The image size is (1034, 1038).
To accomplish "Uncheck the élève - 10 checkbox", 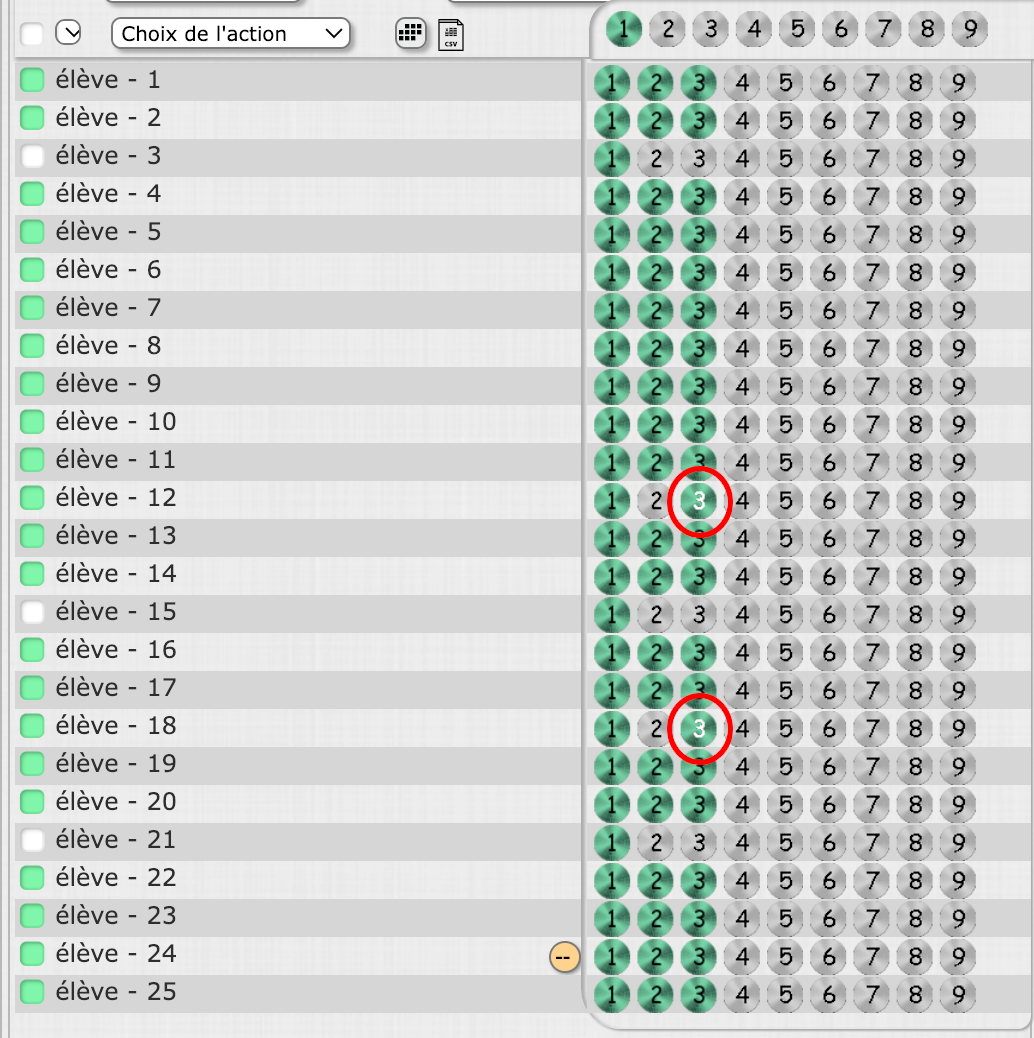I will (33, 422).
